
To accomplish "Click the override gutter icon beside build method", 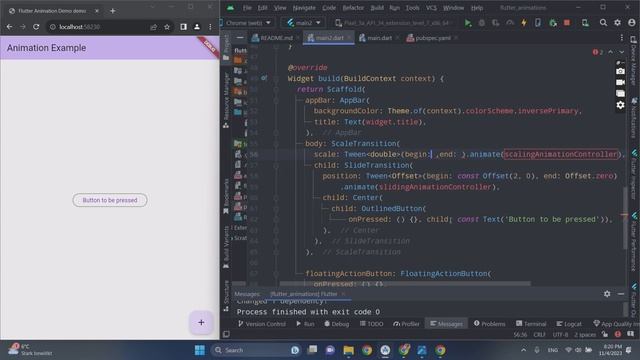I will click(264, 78).
